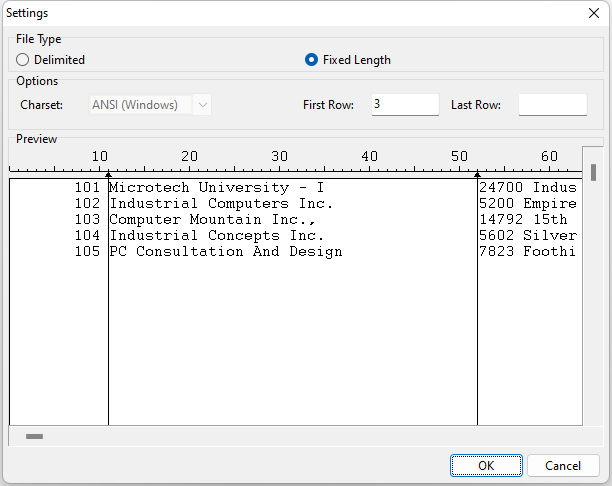Click the First Row input field
This screenshot has width=612, height=486.
pyautogui.click(x=405, y=105)
